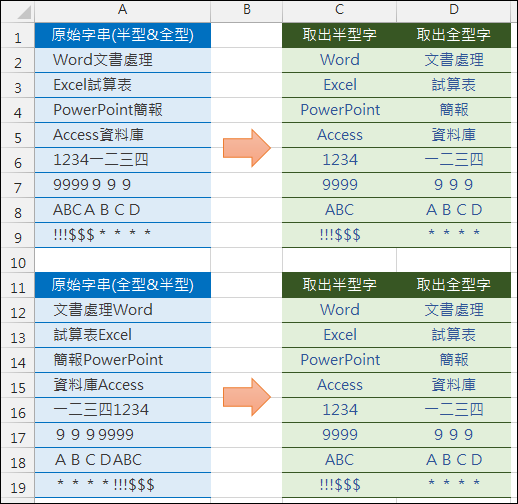Click 文書處理 cell in row 12
Screen dimensions: 518x504
pos(454,310)
